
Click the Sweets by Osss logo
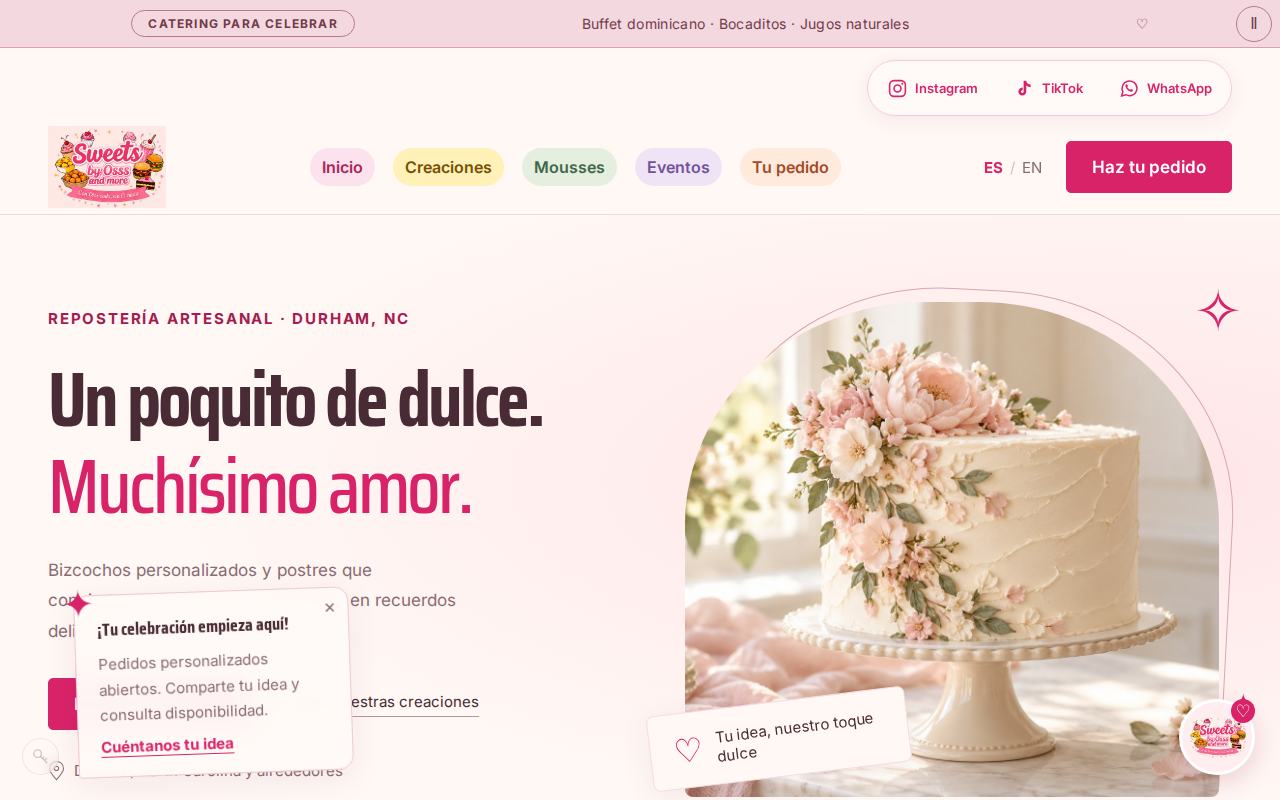107,167
